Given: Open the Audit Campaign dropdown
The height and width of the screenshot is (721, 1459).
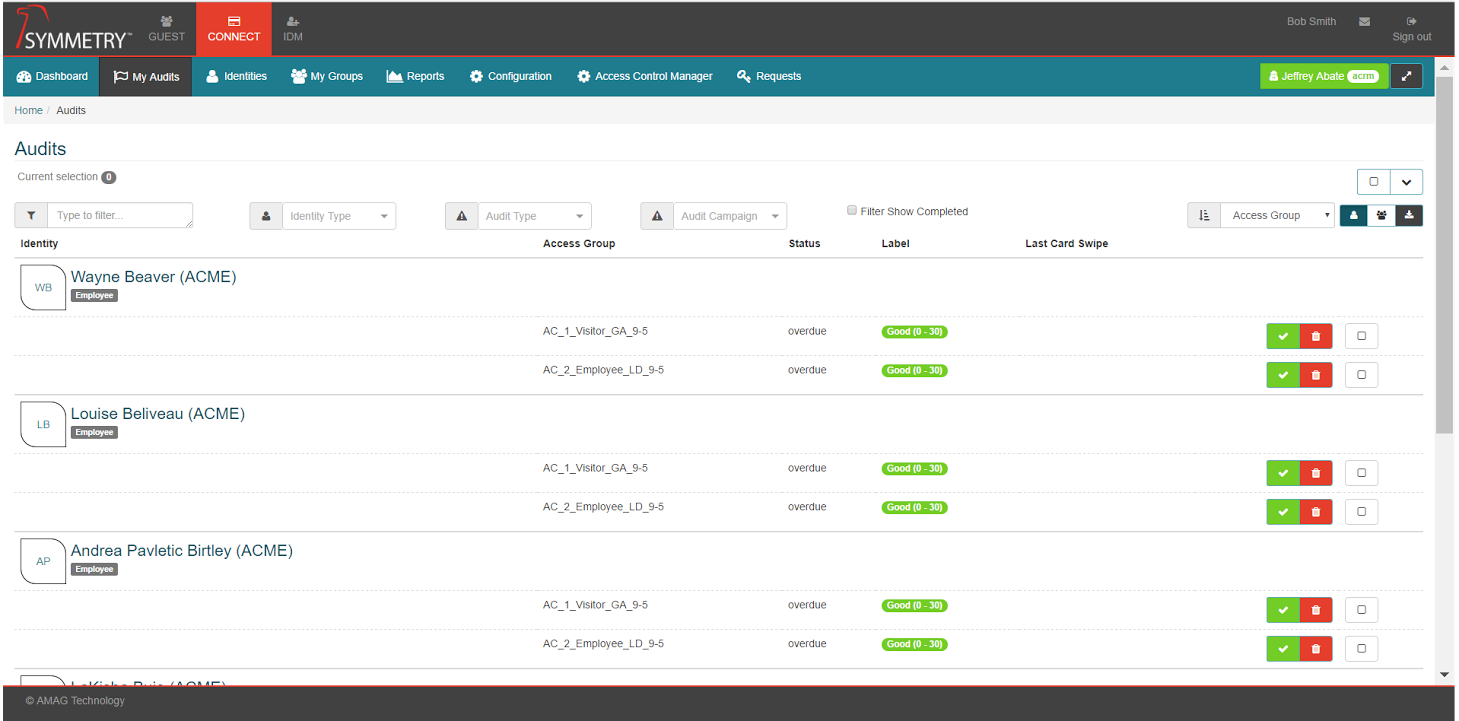Looking at the screenshot, I should pos(729,215).
